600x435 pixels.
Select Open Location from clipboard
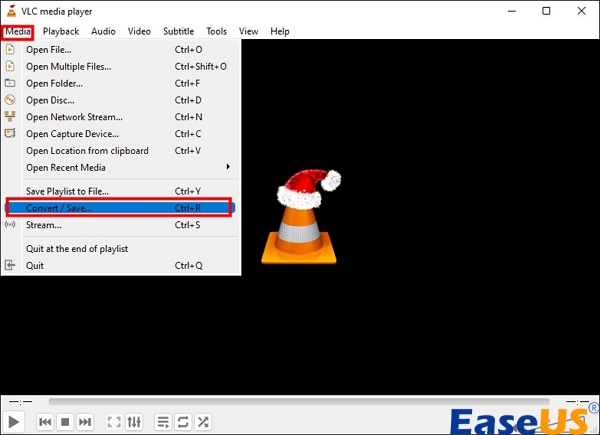(121, 150)
